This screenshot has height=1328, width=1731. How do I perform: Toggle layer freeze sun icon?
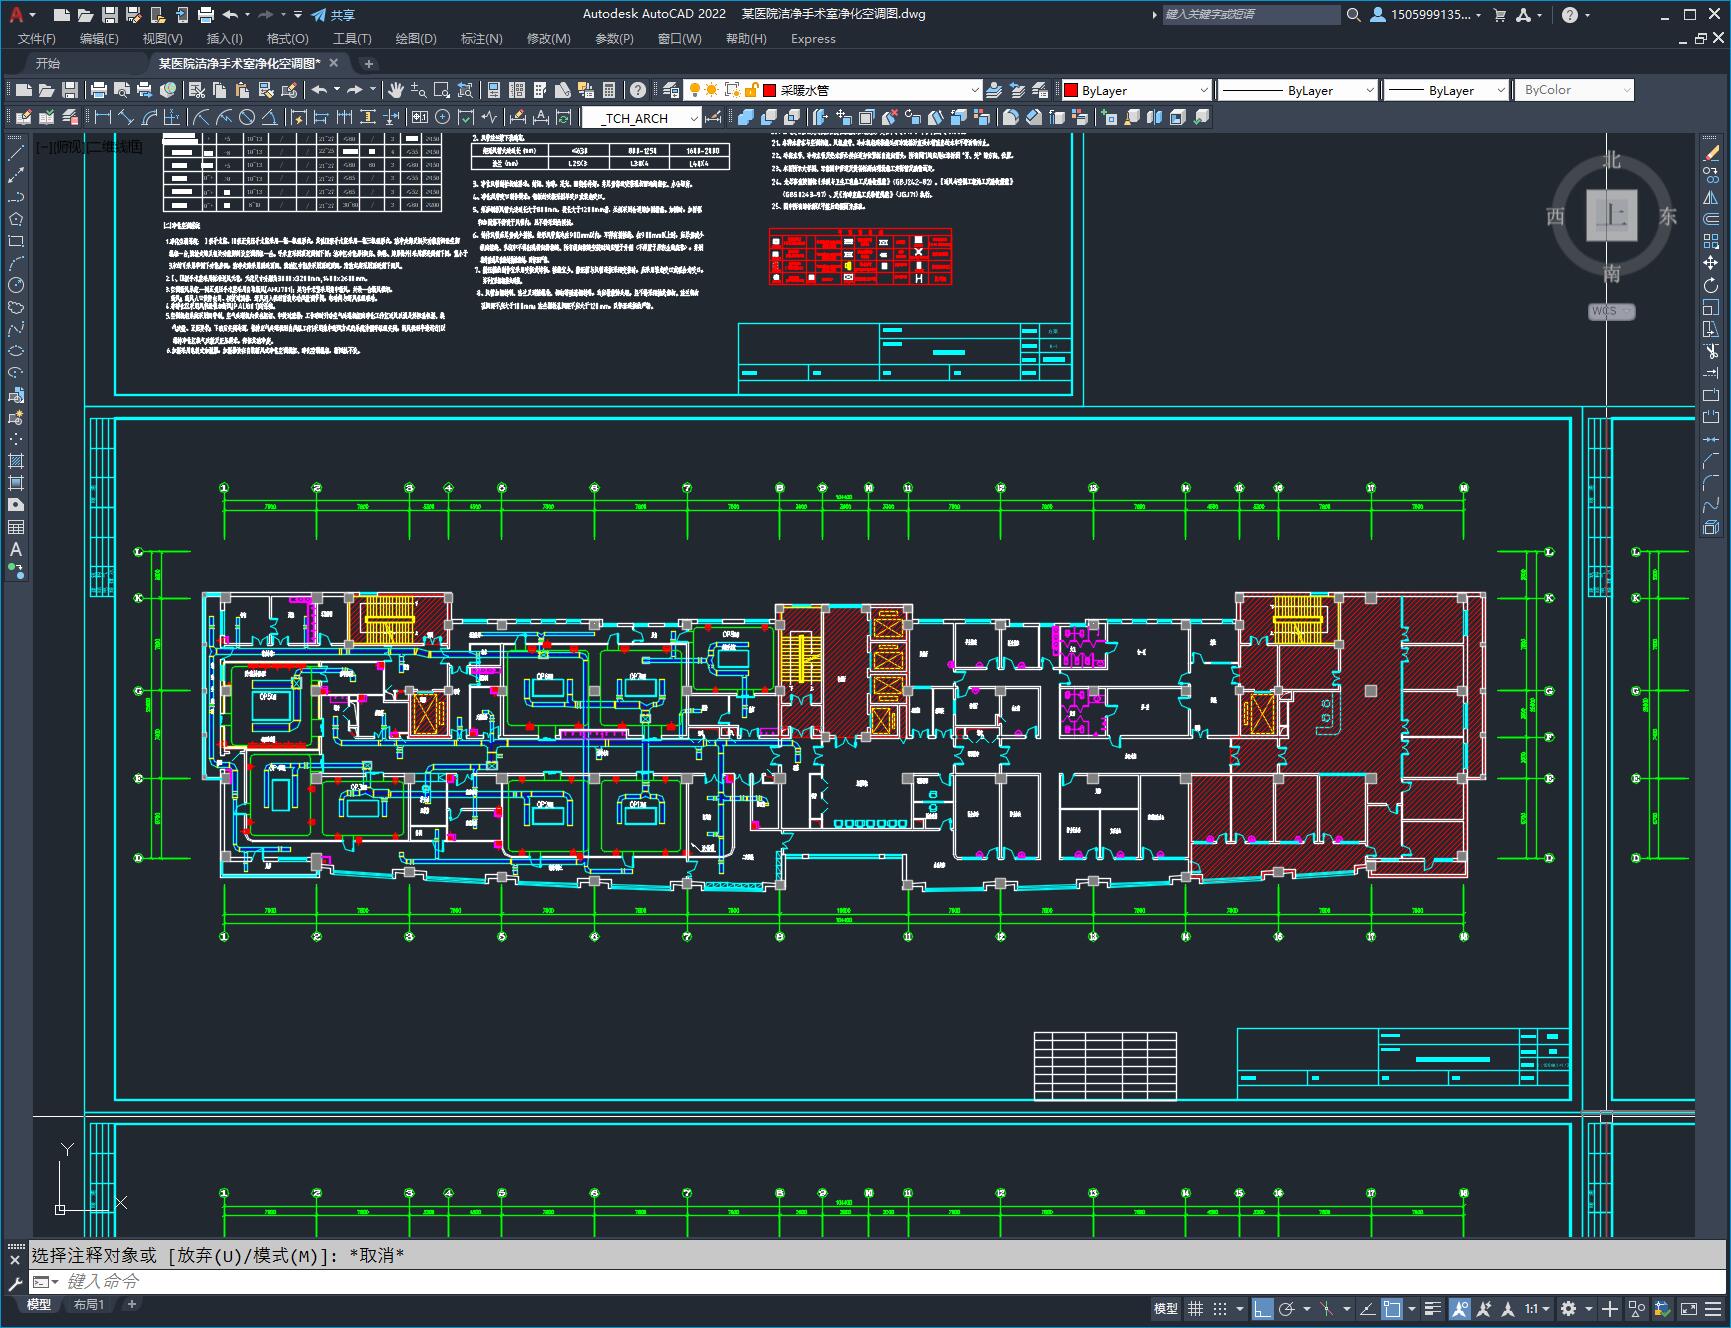click(x=712, y=90)
